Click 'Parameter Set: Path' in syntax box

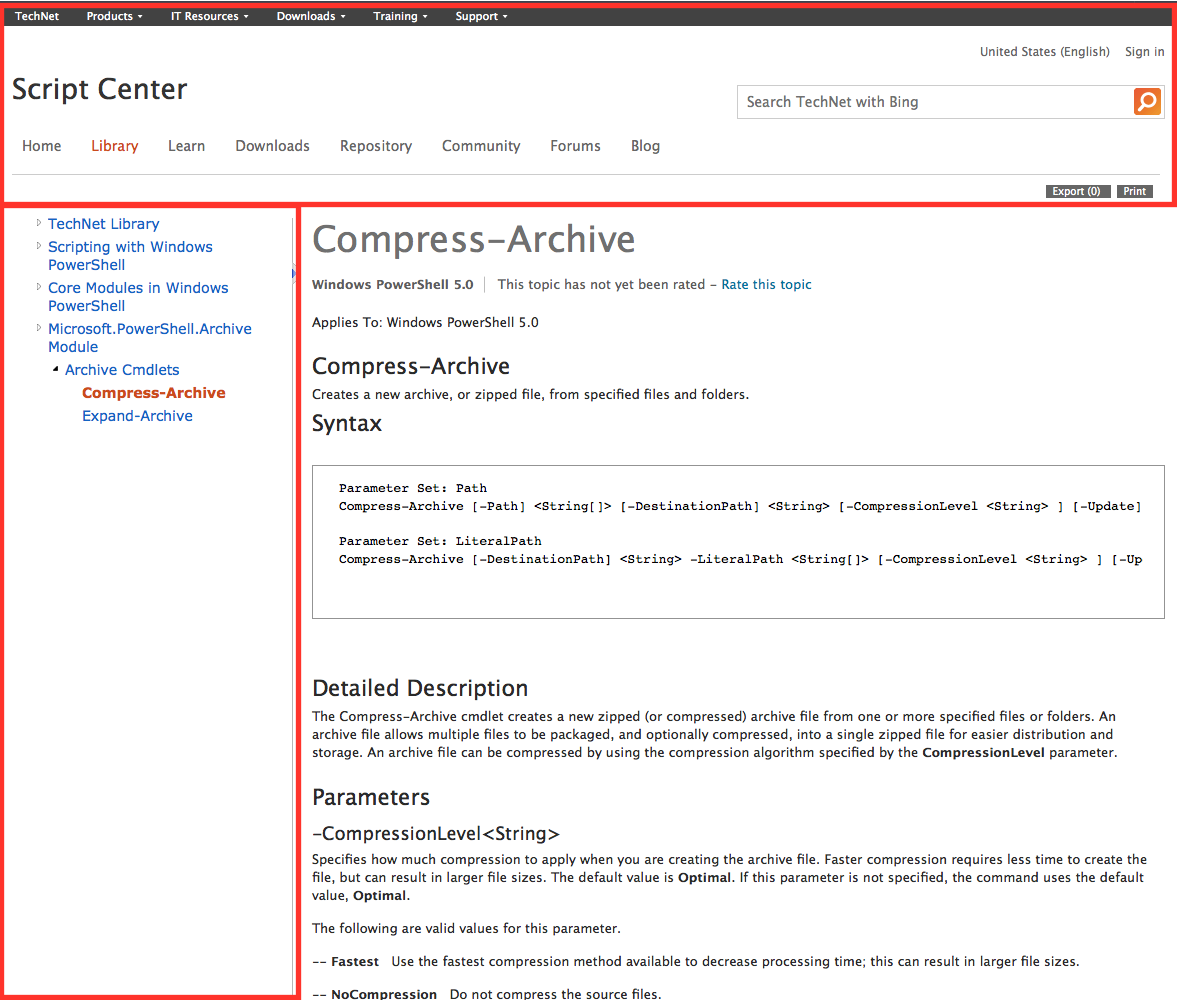coord(413,488)
